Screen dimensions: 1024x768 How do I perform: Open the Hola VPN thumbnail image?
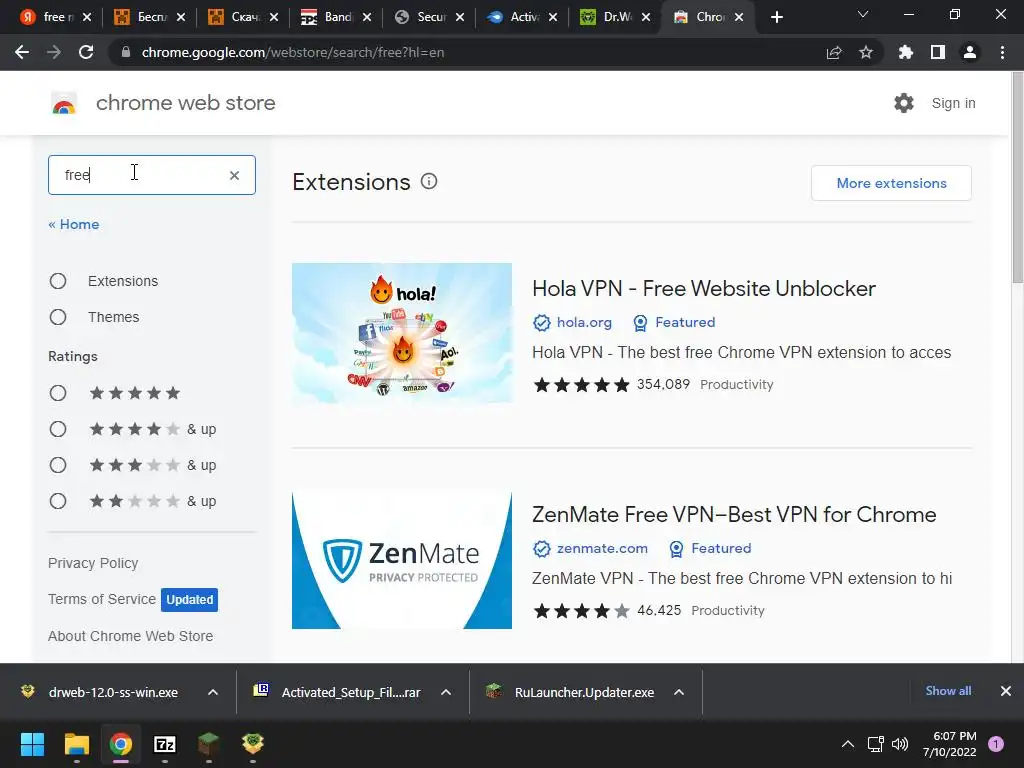click(402, 333)
